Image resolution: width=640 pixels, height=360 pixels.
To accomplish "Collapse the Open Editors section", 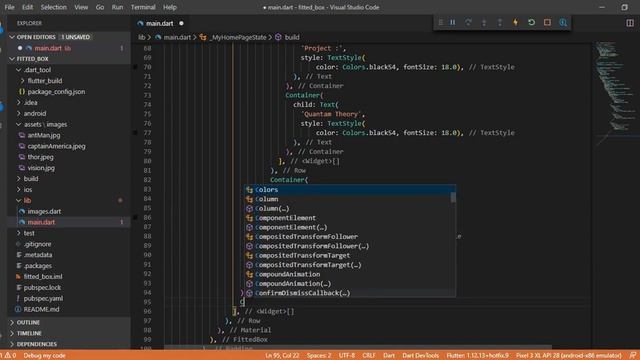I will pos(12,37).
